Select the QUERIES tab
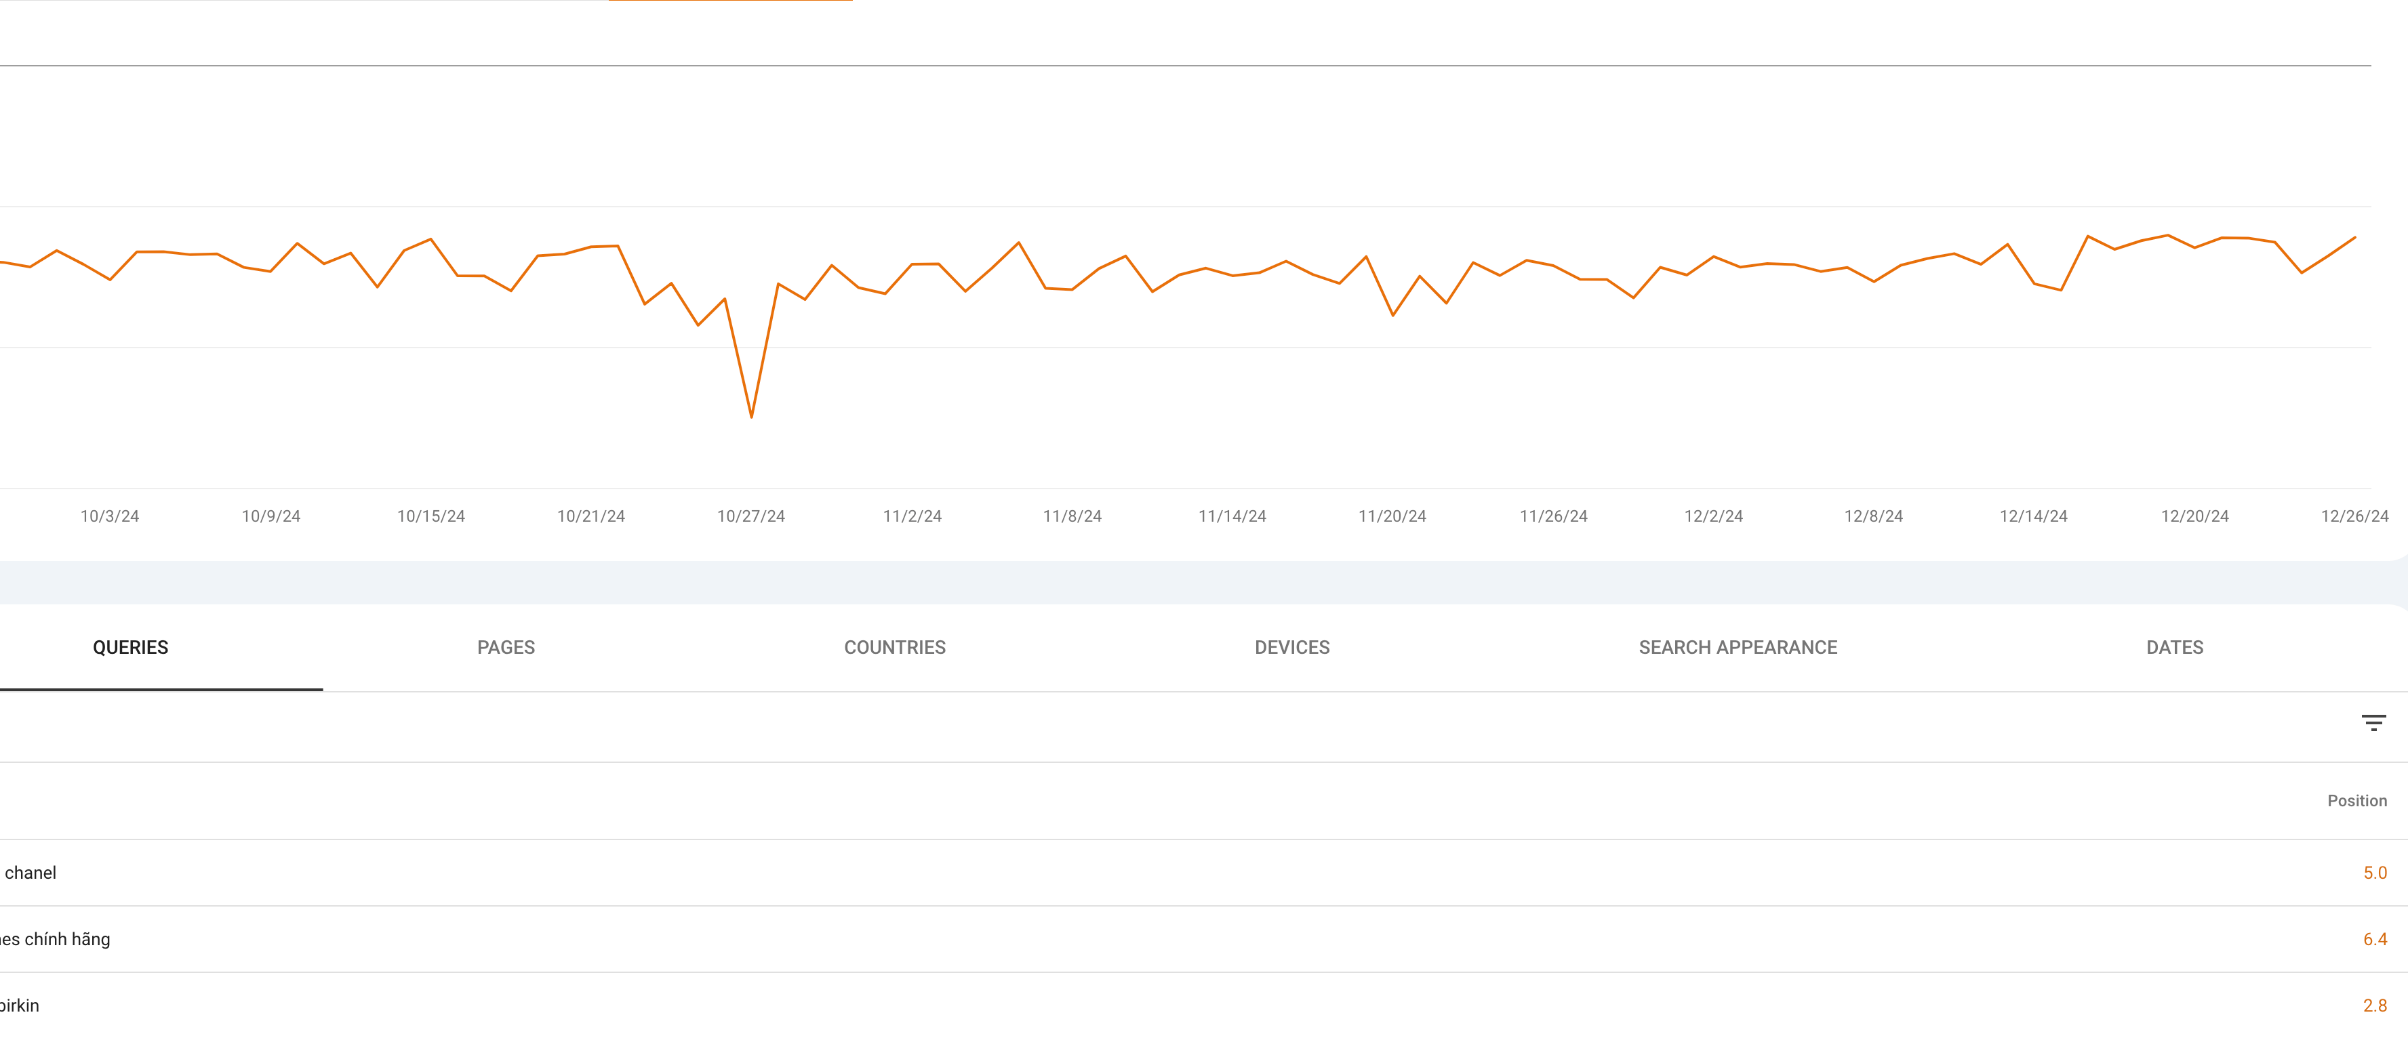The height and width of the screenshot is (1038, 2408). point(131,647)
